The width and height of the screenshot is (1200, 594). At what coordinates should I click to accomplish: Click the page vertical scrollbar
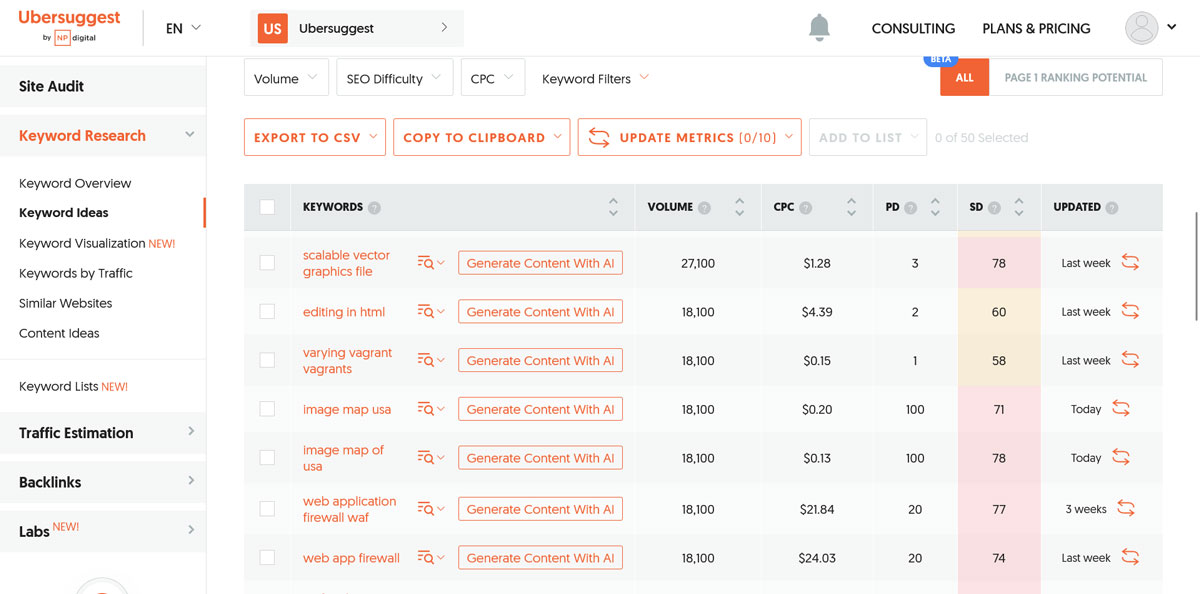coord(1196,265)
